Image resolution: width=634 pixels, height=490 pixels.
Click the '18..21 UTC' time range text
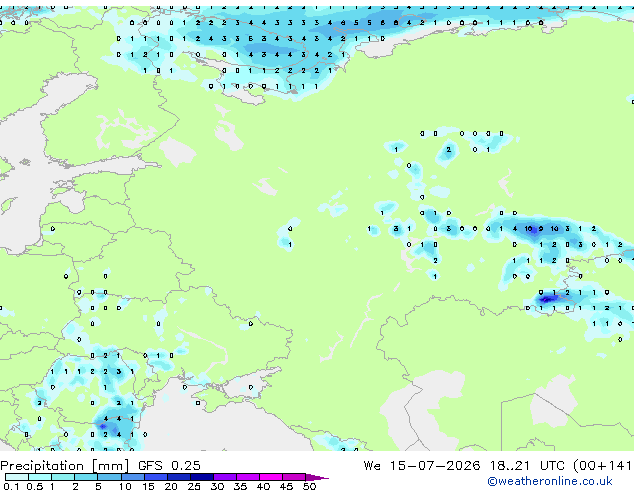coord(528,466)
